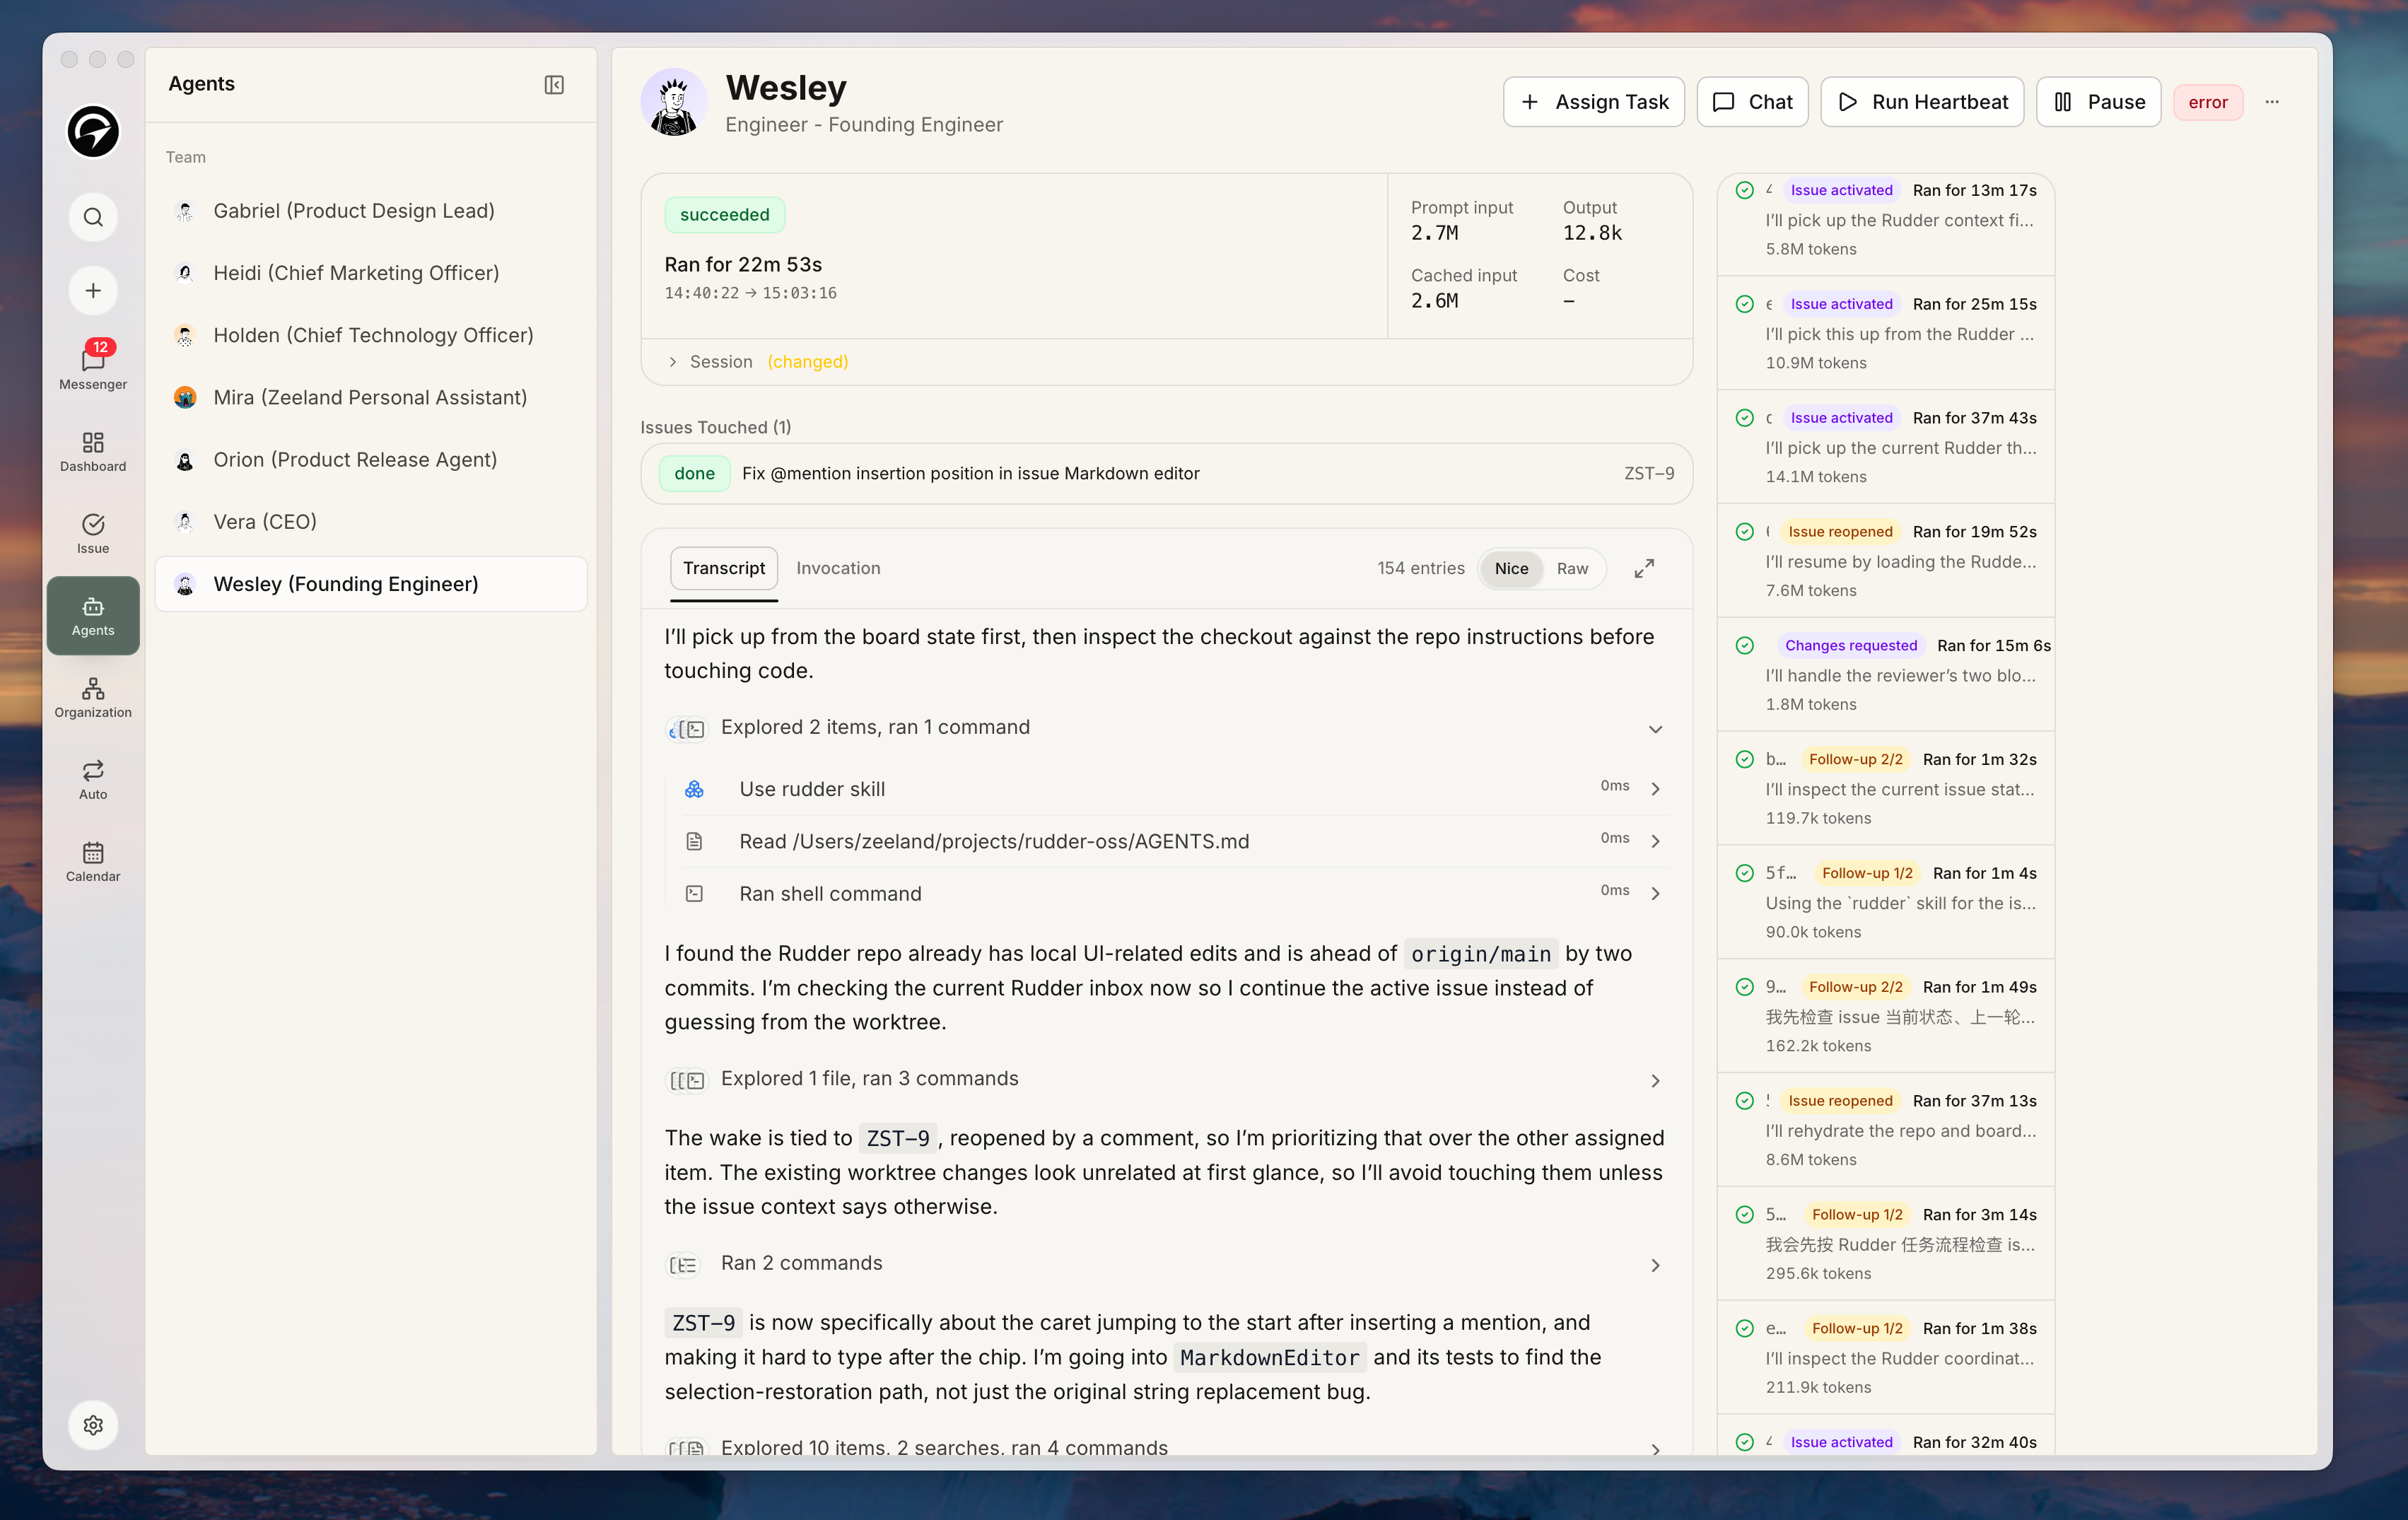Viewport: 2408px width, 1520px height.
Task: Switch transcript view to Raw
Action: tap(1572, 568)
